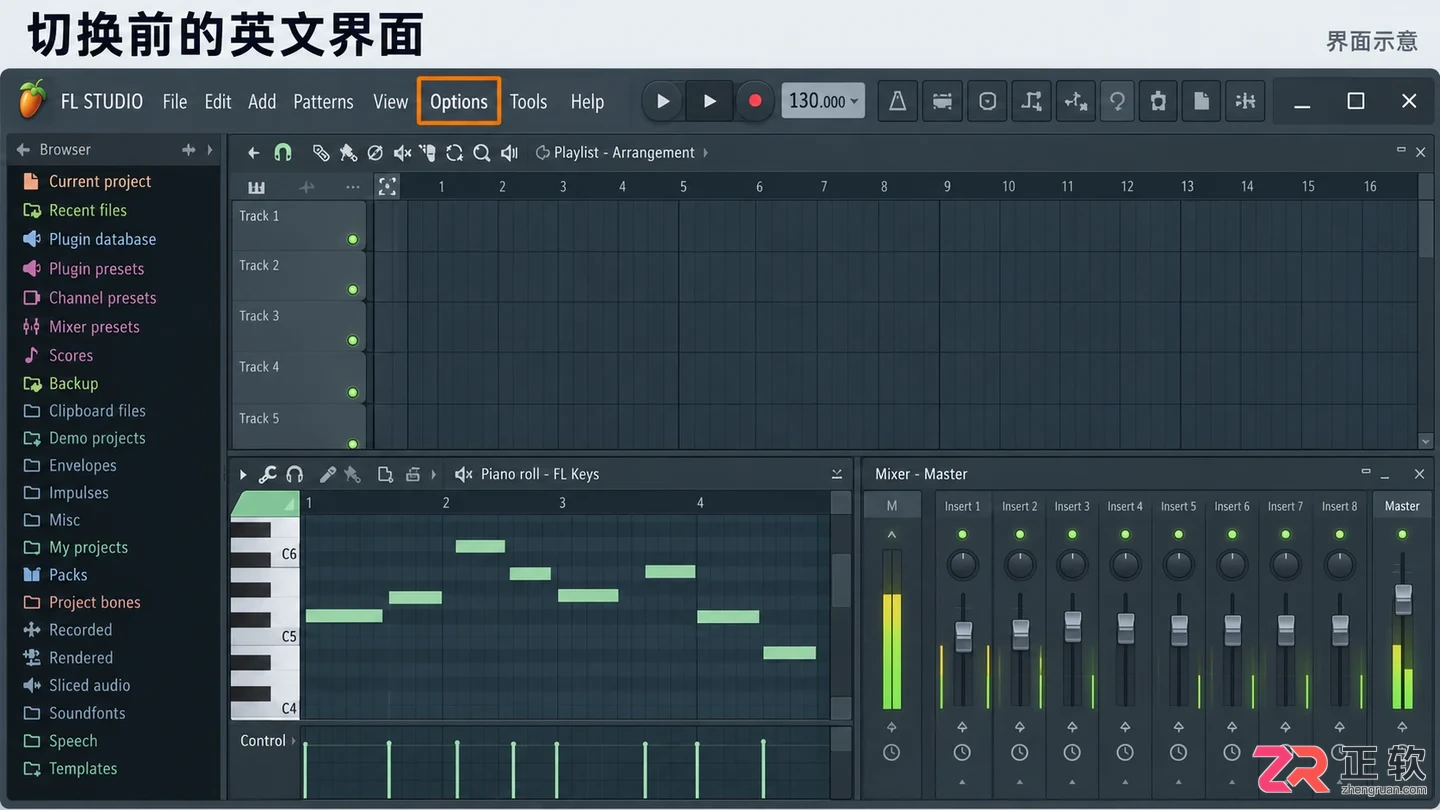Open the File menu
The width and height of the screenshot is (1440, 810).
click(175, 101)
